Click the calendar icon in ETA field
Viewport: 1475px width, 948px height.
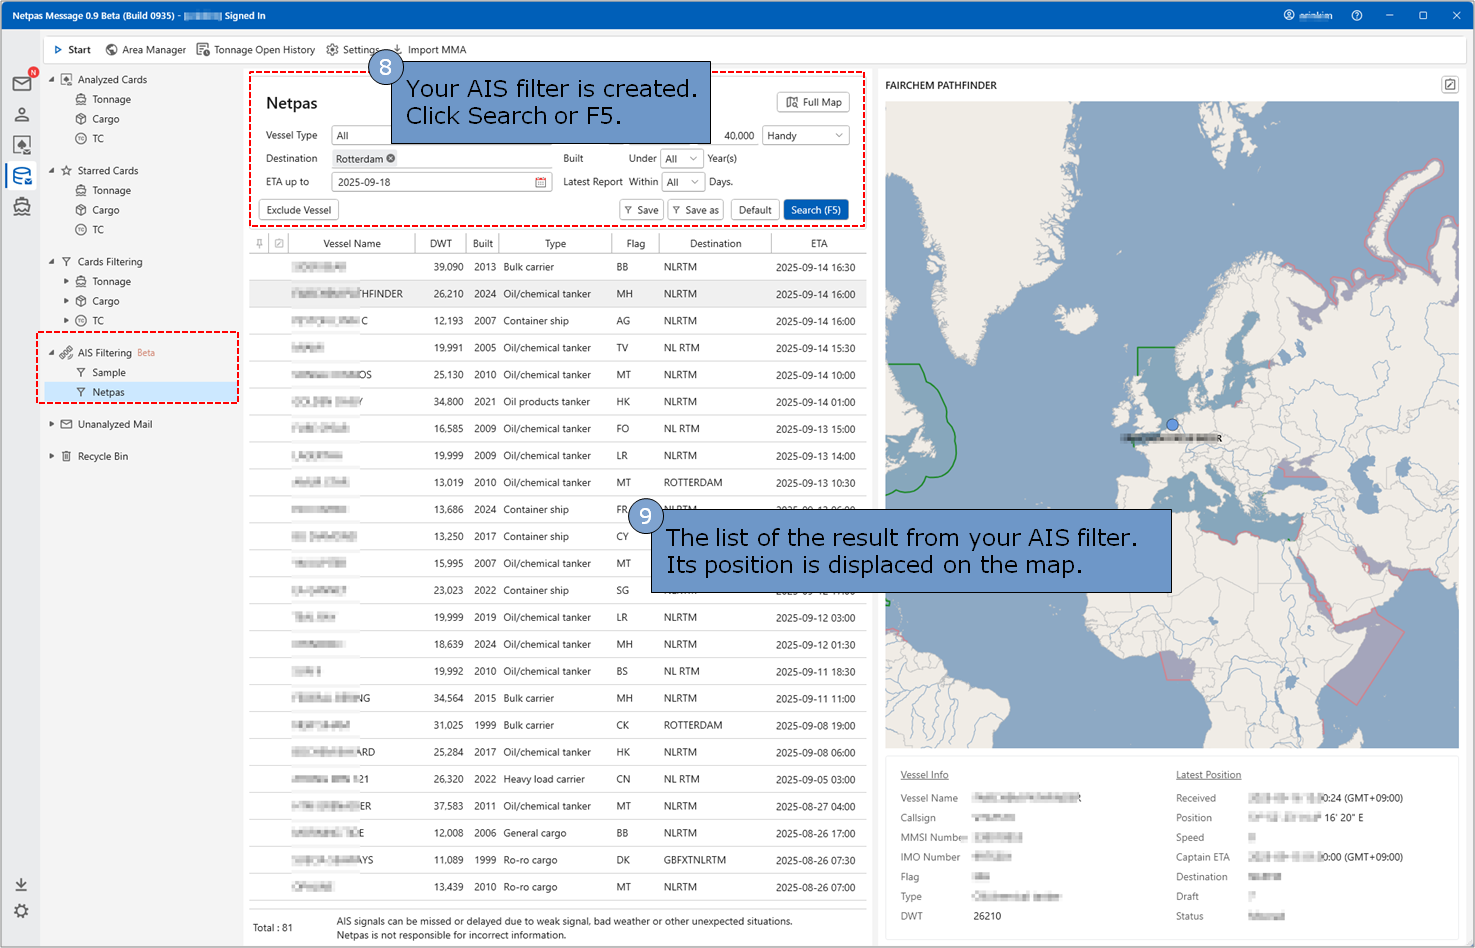[541, 182]
